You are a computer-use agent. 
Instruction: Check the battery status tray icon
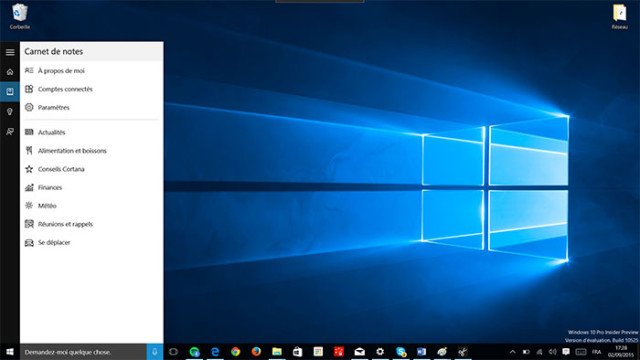(526, 352)
